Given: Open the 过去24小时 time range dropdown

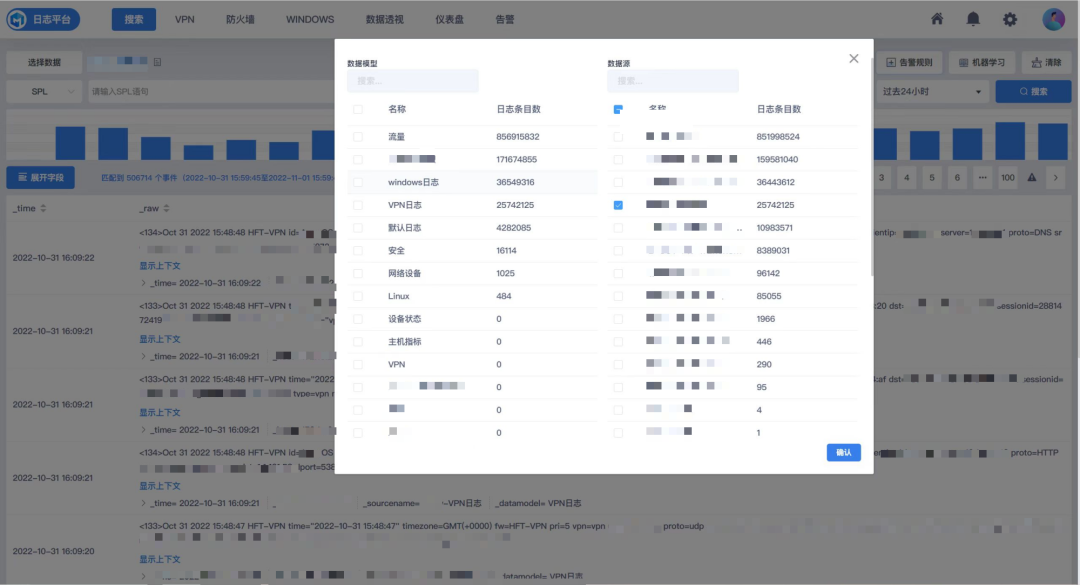Looking at the screenshot, I should (x=932, y=92).
